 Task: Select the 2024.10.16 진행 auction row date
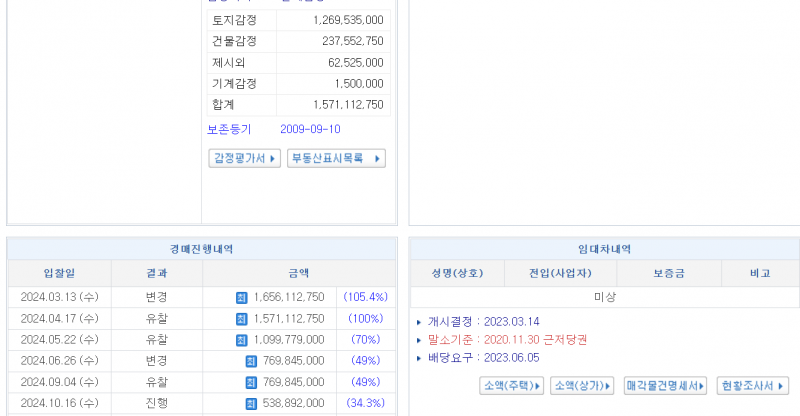[x=59, y=402]
